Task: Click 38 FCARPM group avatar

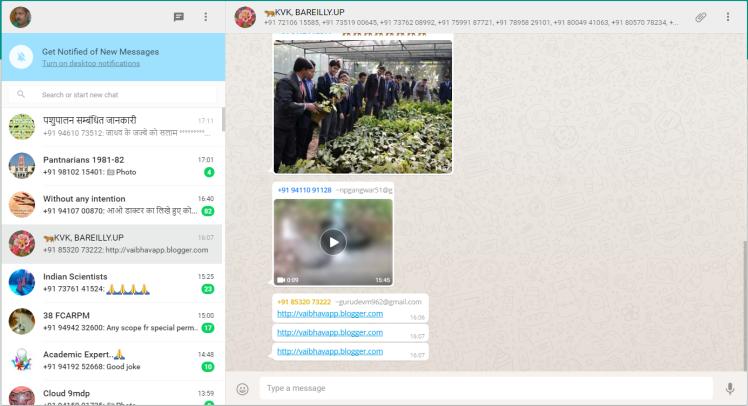Action: pos(21,322)
